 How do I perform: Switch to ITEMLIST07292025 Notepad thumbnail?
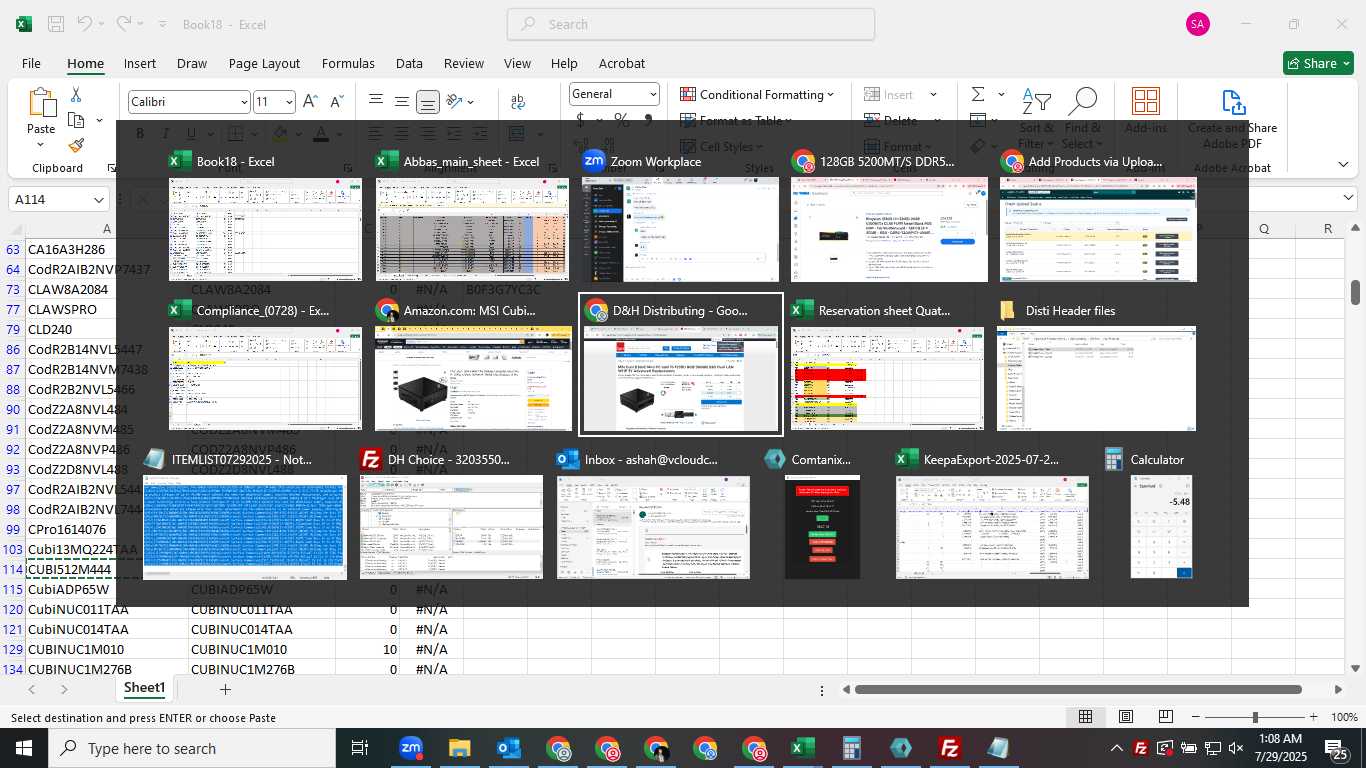pos(244,527)
